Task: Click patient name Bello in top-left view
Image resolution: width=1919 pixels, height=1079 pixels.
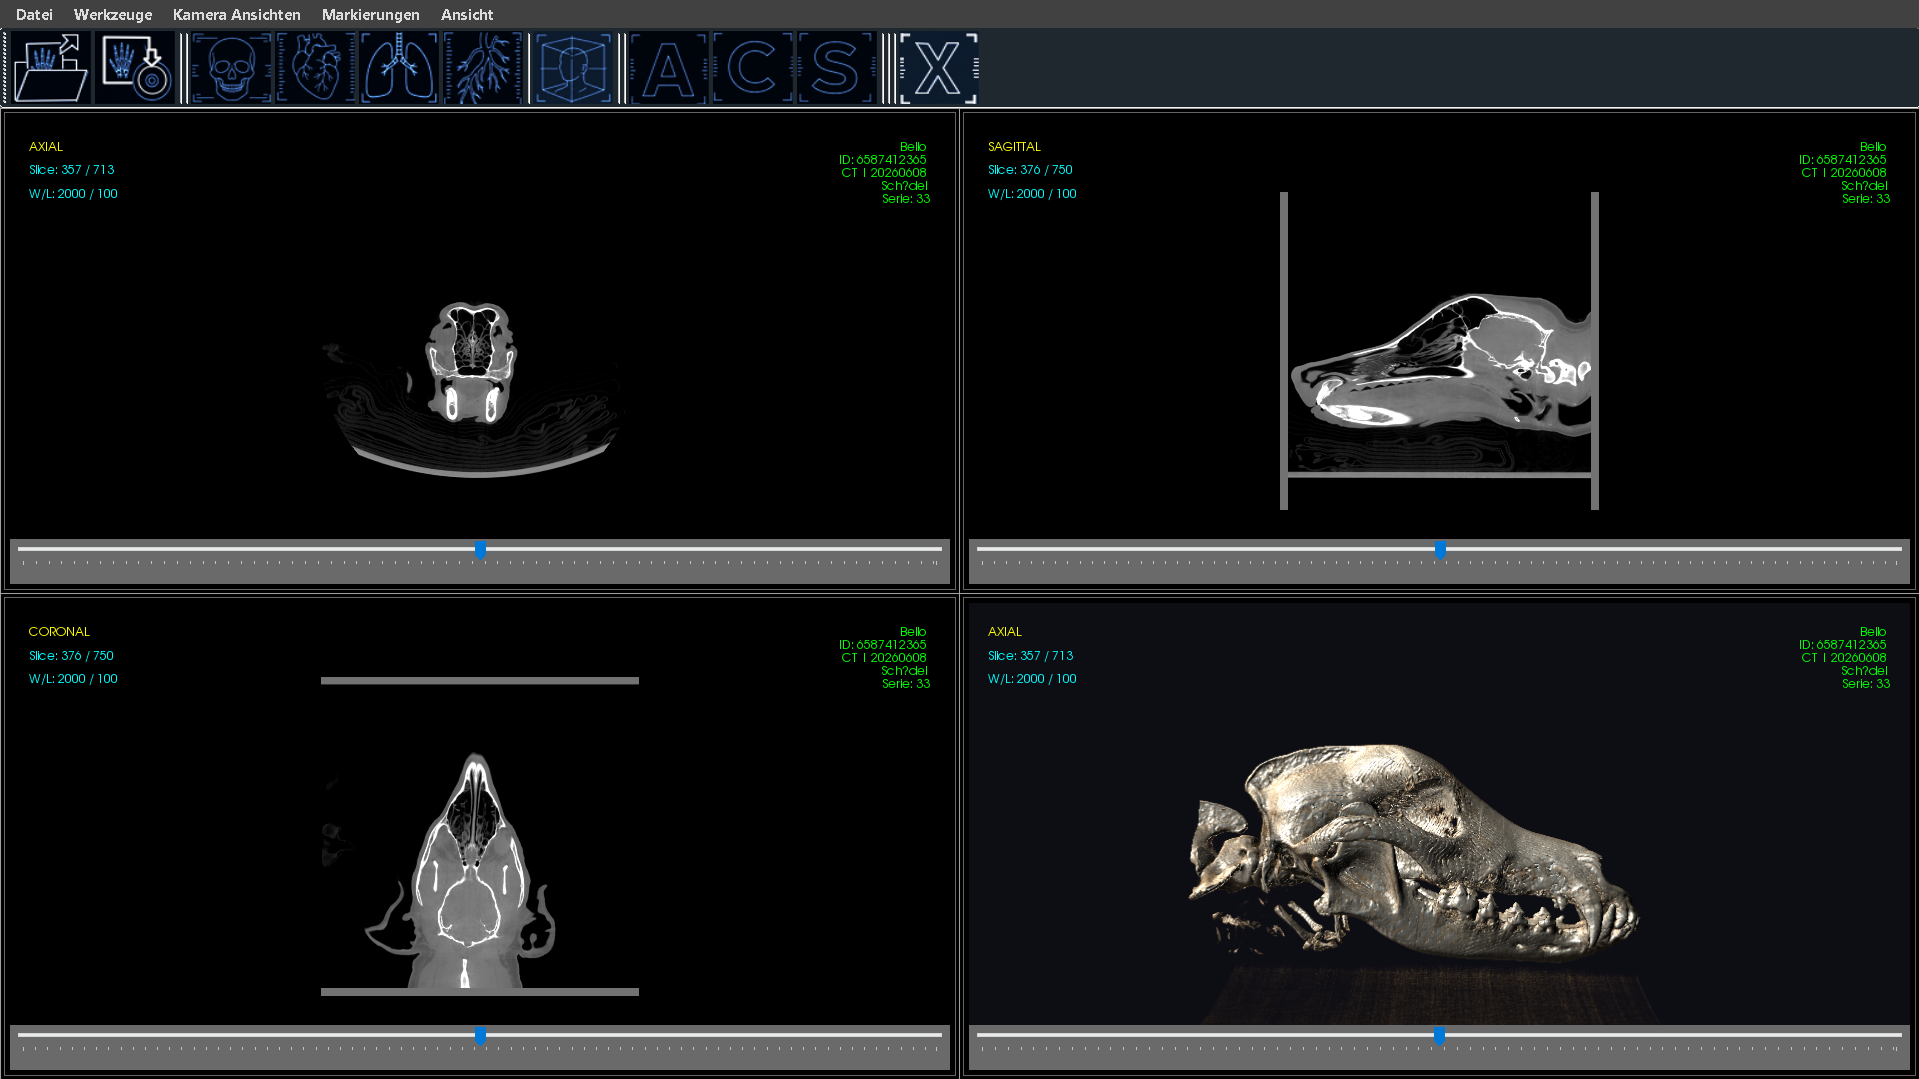Action: [913, 146]
